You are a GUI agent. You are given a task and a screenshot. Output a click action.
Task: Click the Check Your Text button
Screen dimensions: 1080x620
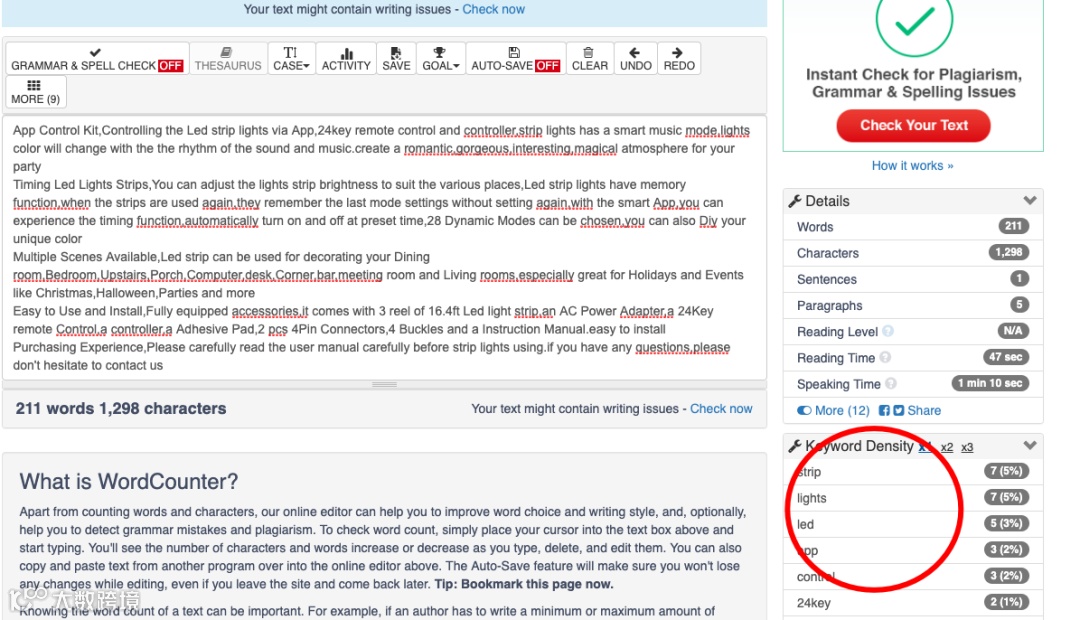pyautogui.click(x=913, y=125)
